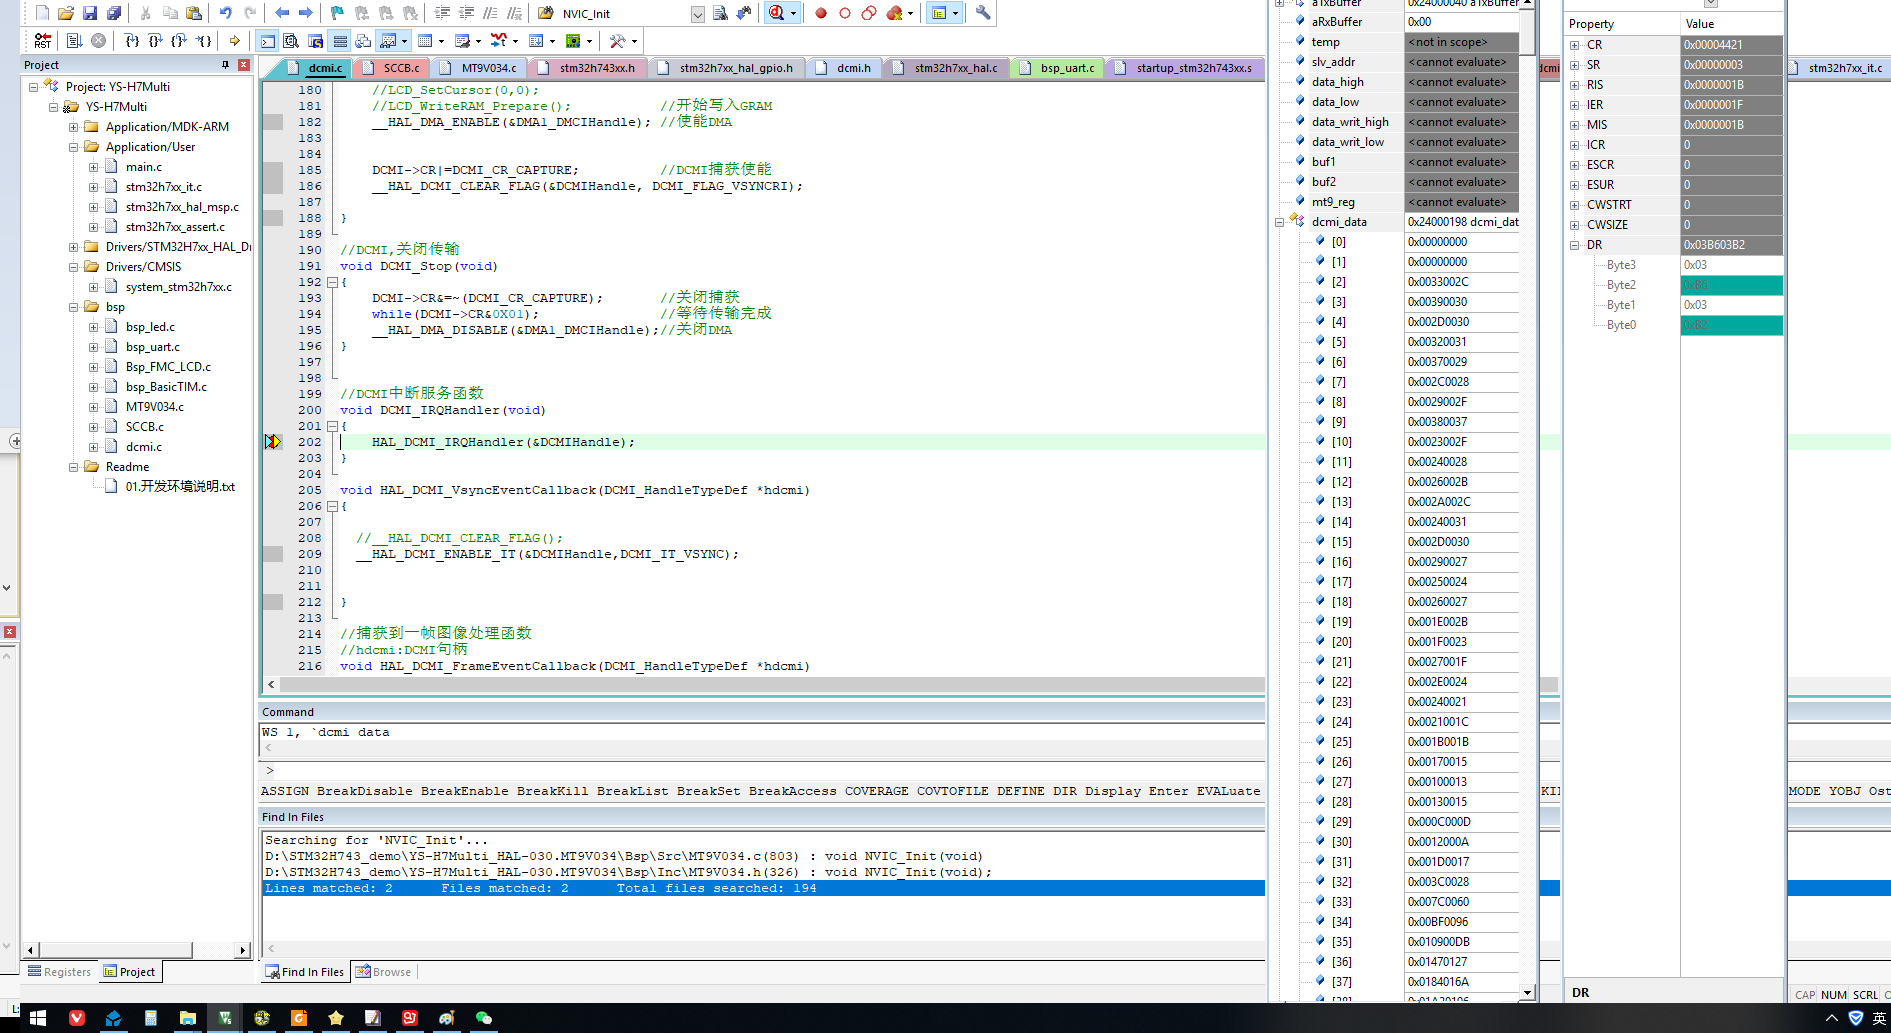Image resolution: width=1891 pixels, height=1033 pixels.
Task: Navigate backwards with the blue left arrow
Action: (282, 13)
